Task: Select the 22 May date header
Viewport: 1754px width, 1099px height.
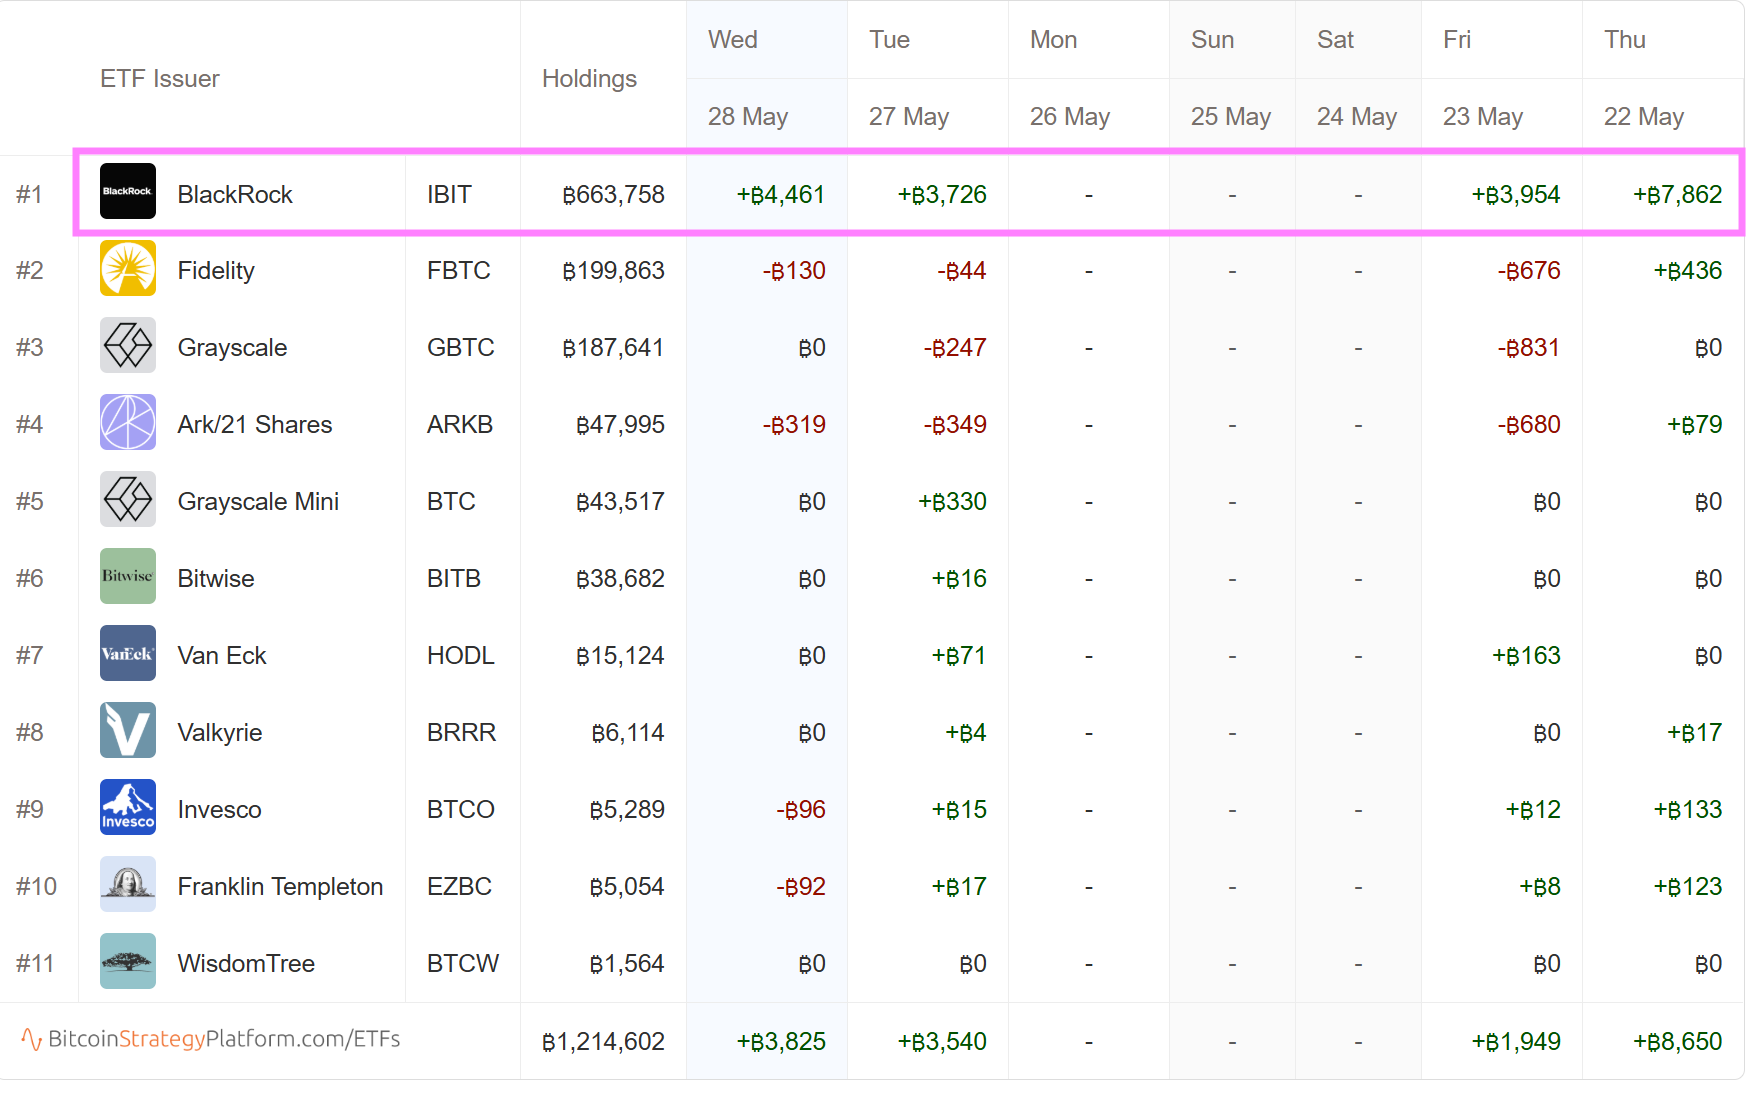Action: [x=1644, y=117]
